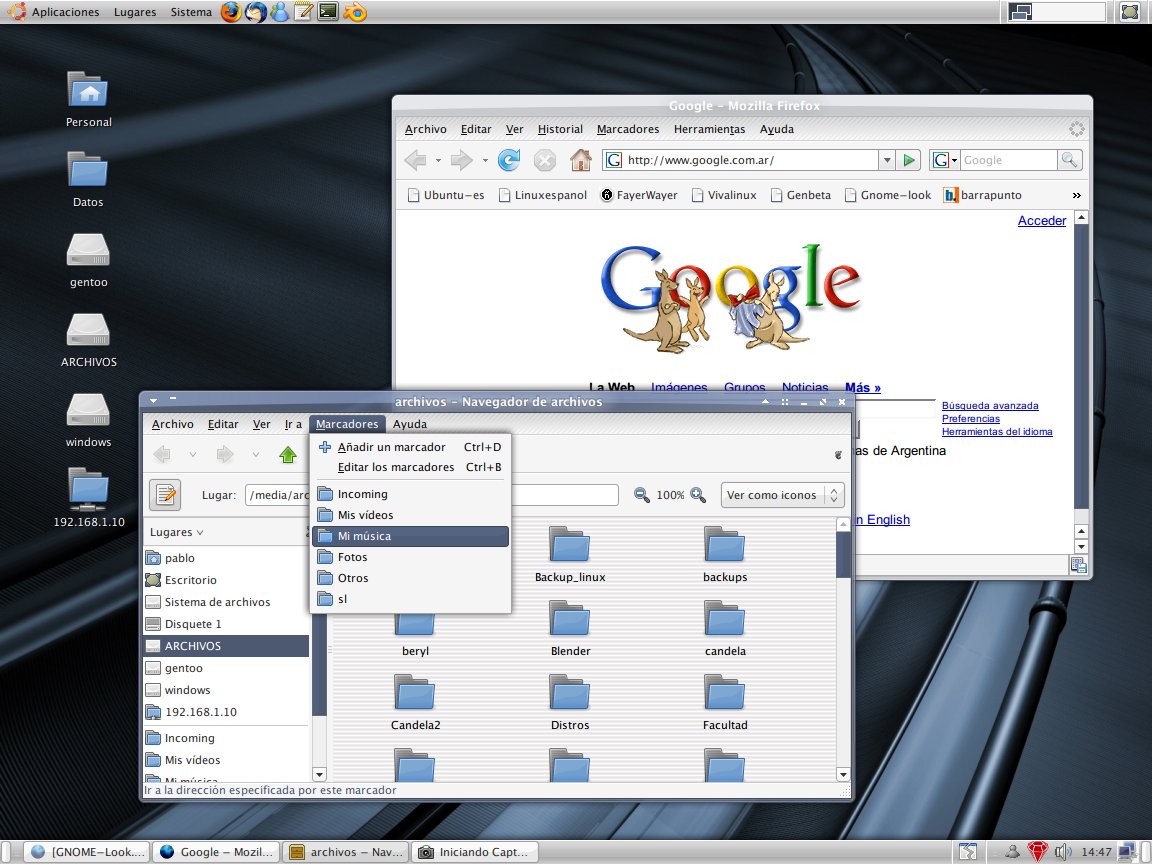Click the Preferencias link on Google
The width and height of the screenshot is (1152, 864).
click(x=971, y=419)
